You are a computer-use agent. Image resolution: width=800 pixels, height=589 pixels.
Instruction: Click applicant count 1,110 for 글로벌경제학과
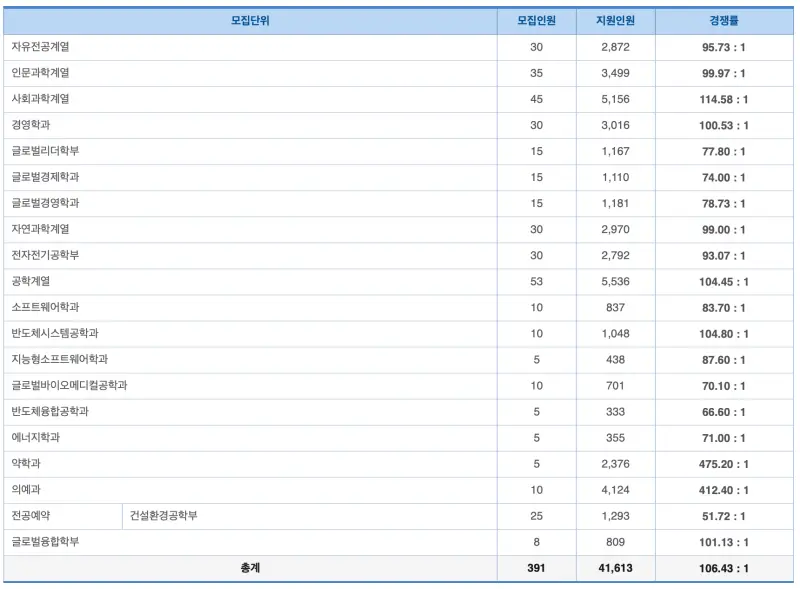pyautogui.click(x=615, y=178)
